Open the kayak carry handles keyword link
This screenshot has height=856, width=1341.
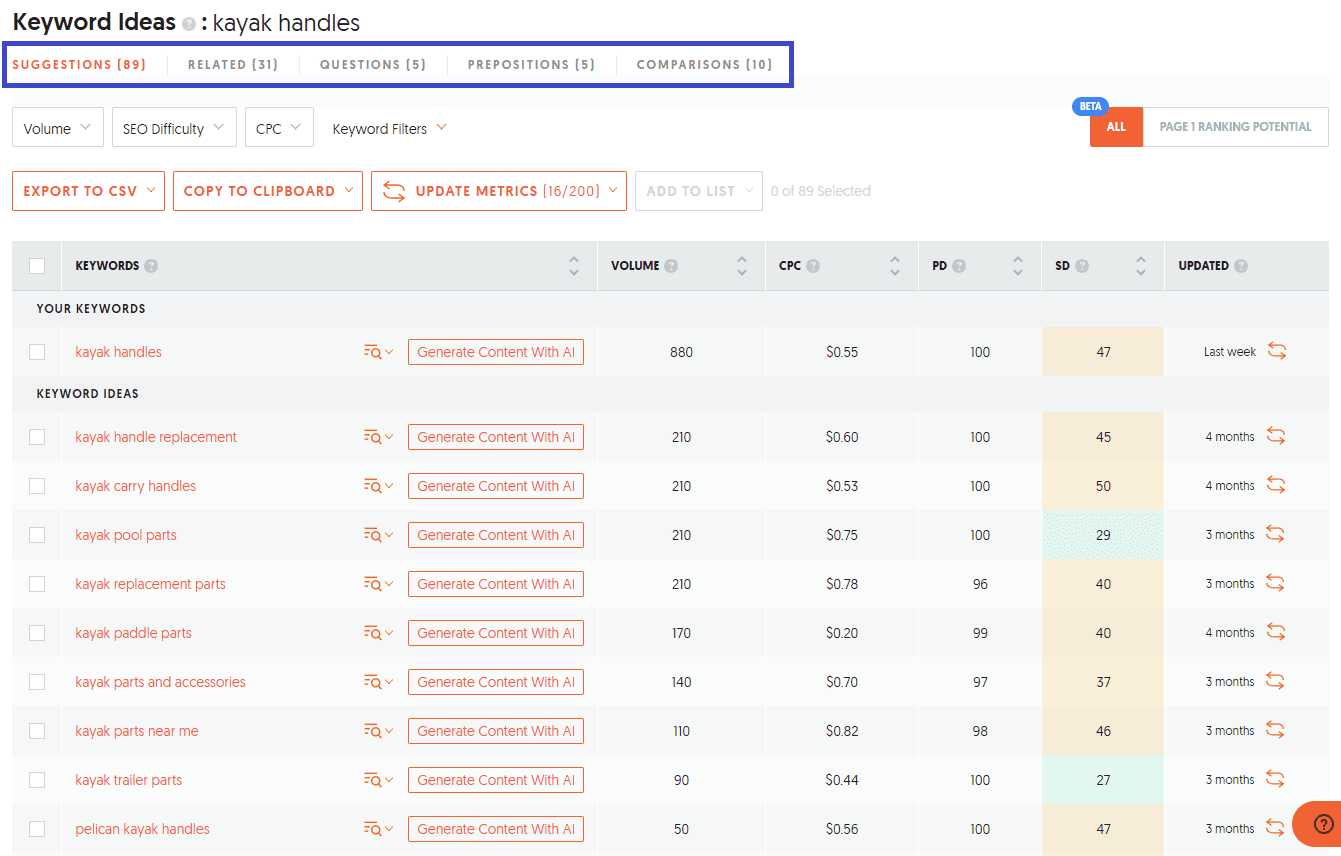tap(136, 486)
